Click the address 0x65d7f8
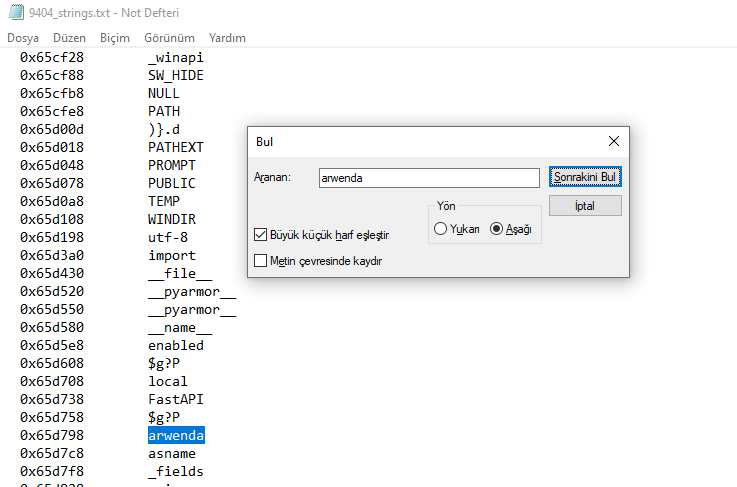The image size is (737, 487). click(x=52, y=471)
